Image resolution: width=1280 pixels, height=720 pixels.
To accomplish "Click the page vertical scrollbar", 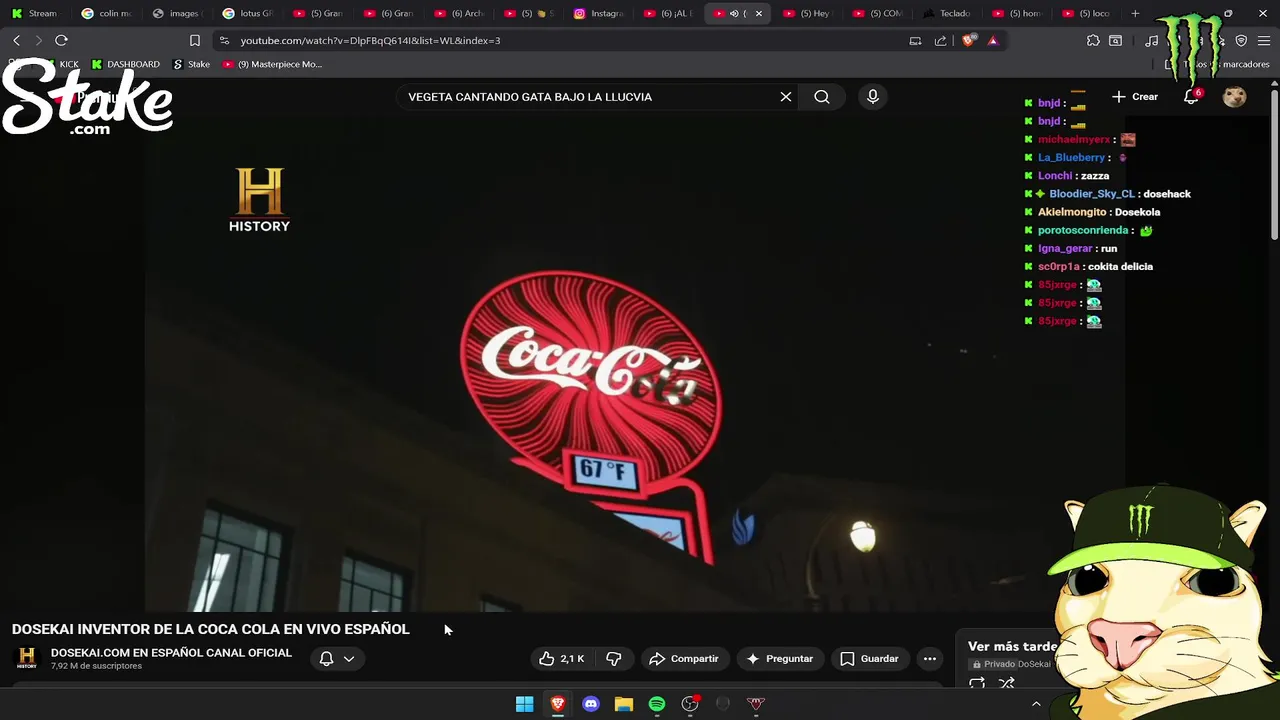I will [x=1274, y=165].
